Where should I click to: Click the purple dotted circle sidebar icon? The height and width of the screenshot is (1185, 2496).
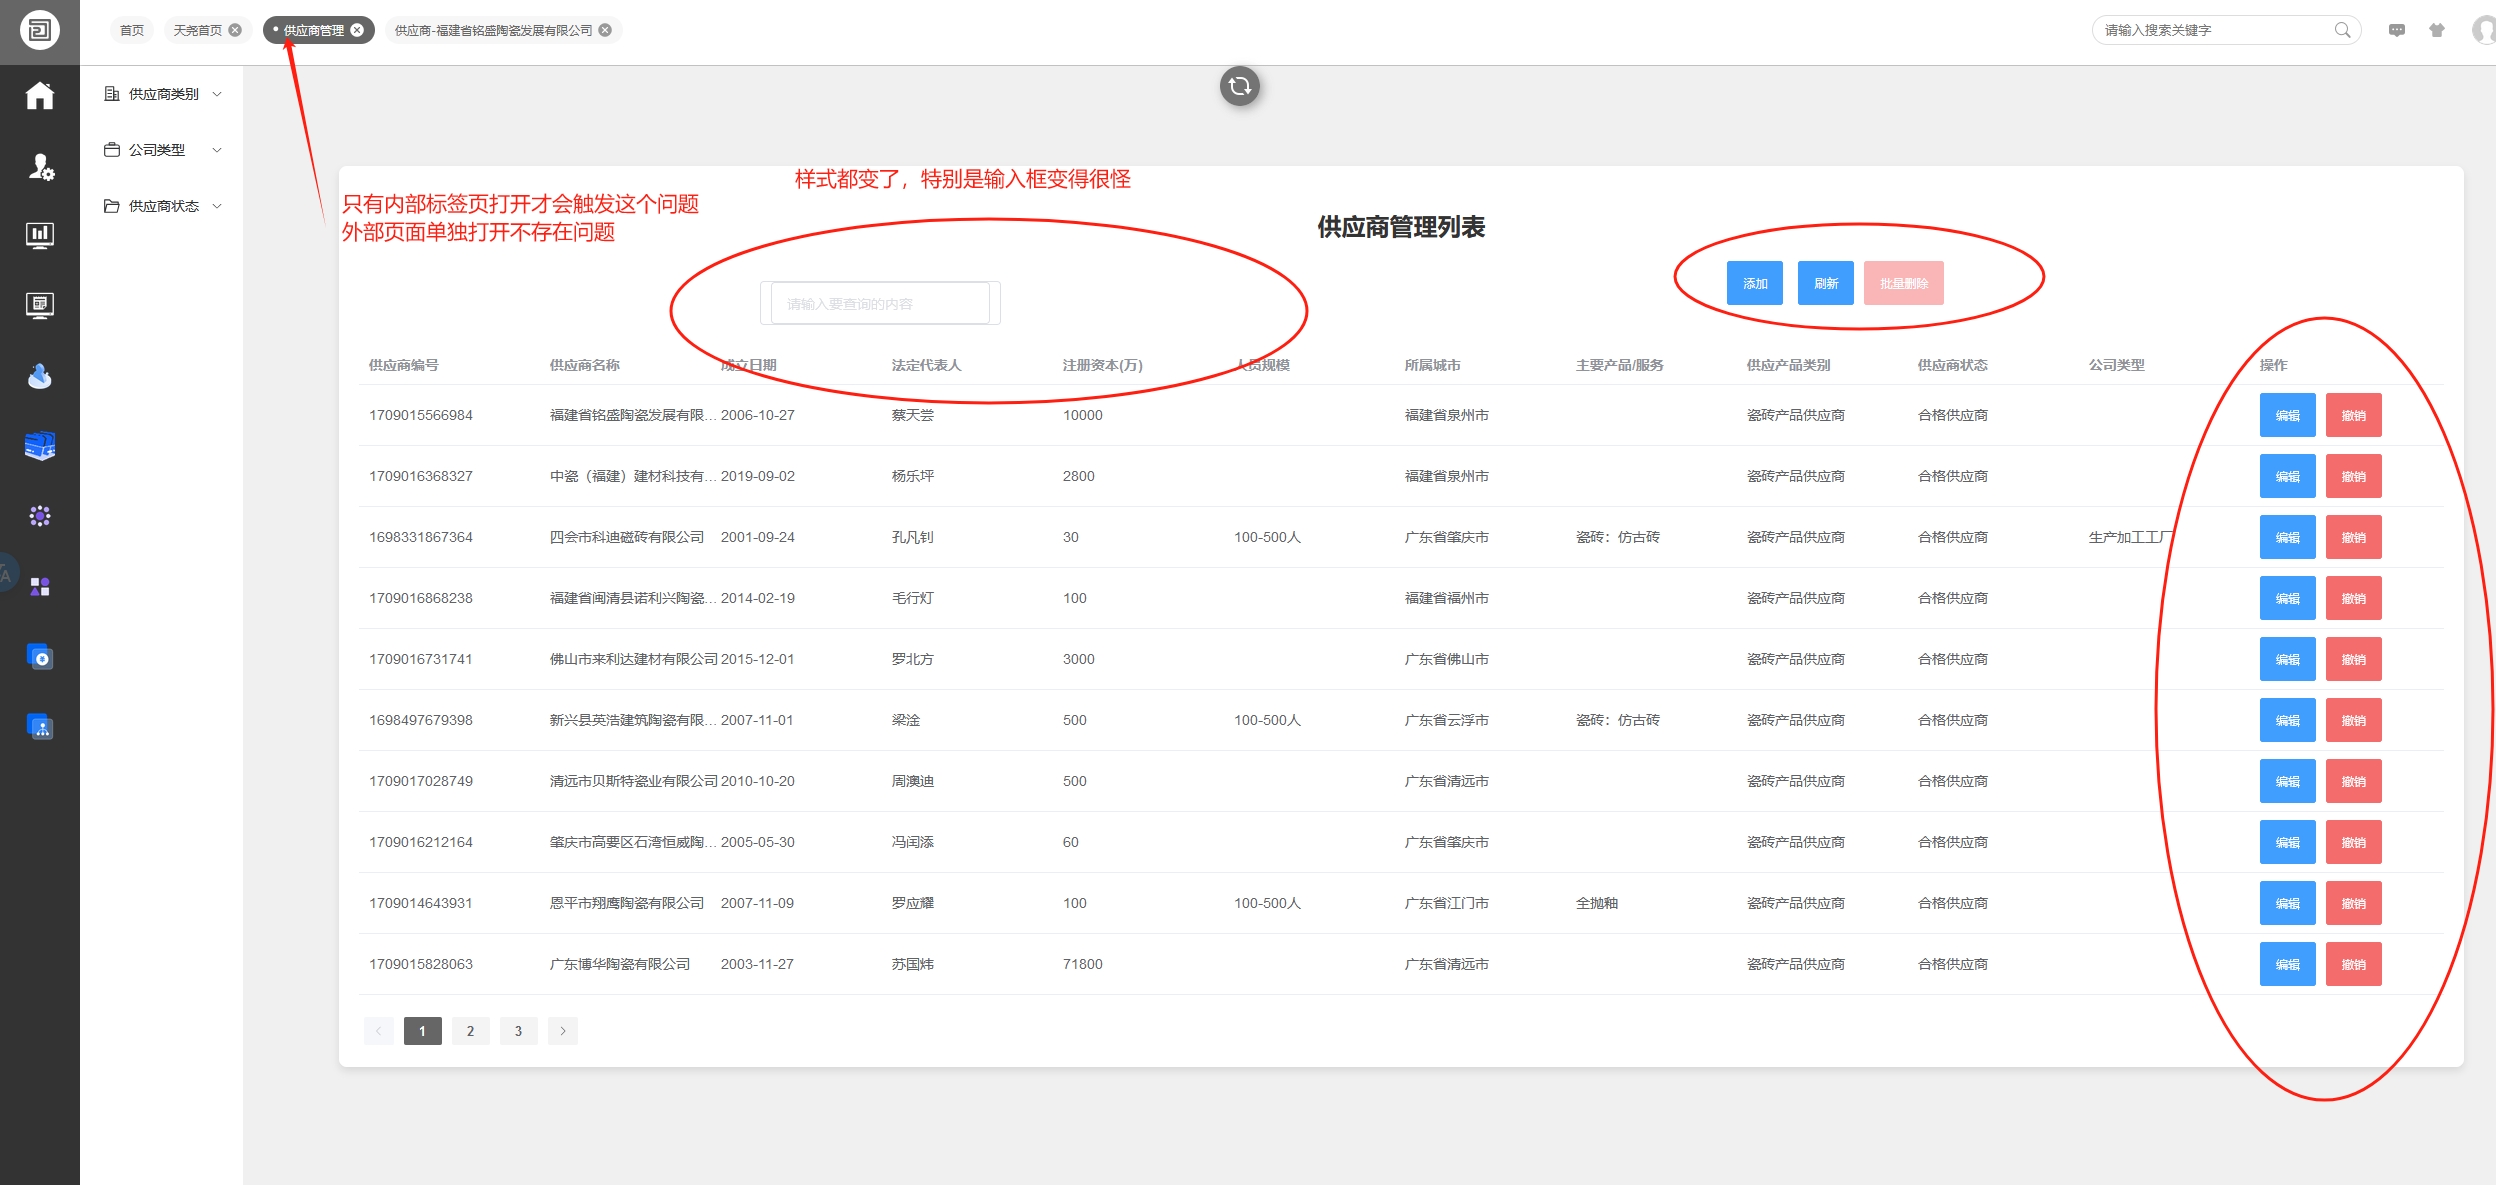coord(39,516)
